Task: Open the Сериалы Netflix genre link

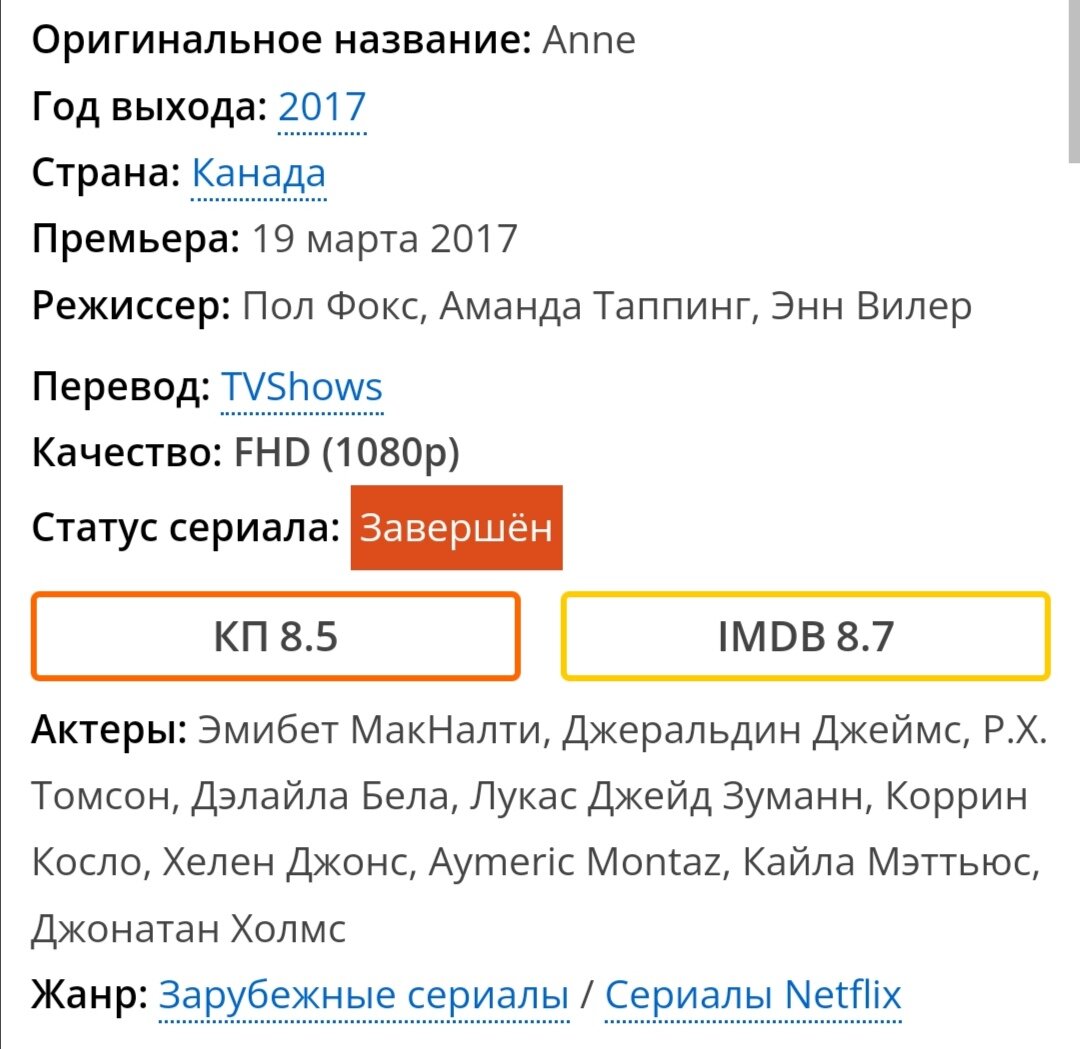Action: click(x=753, y=995)
